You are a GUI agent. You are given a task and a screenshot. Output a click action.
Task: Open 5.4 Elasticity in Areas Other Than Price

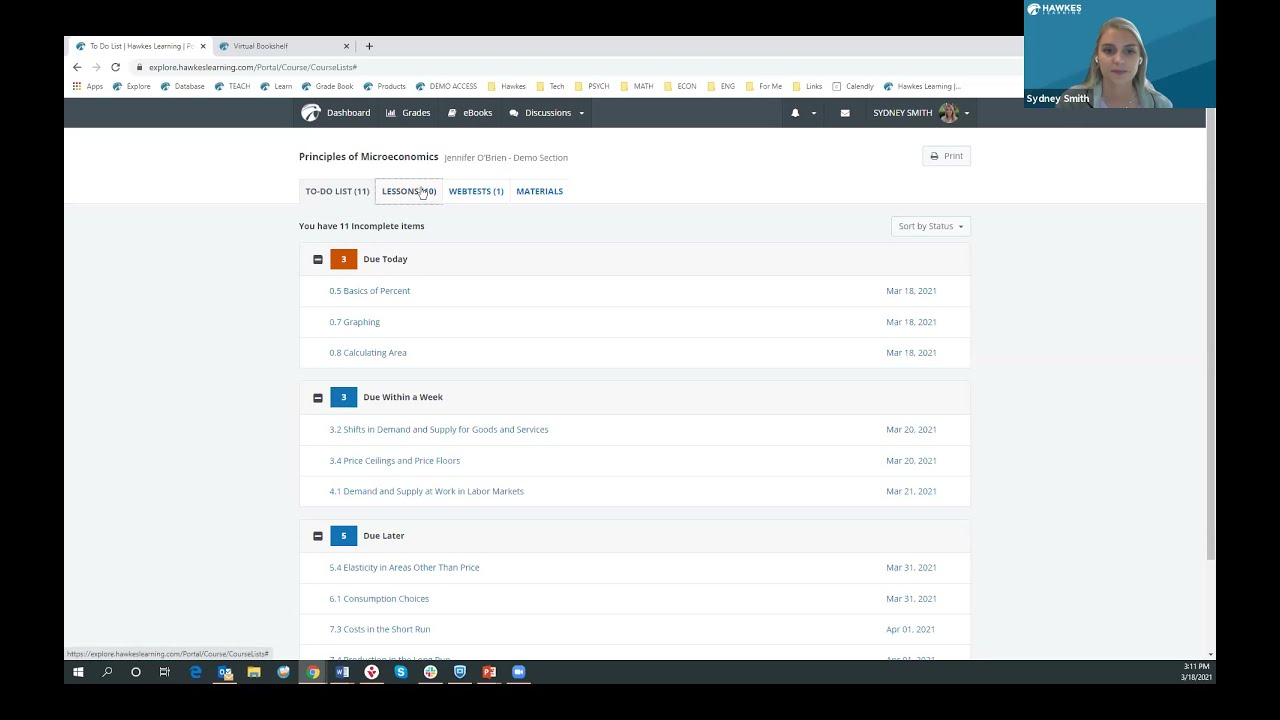pyautogui.click(x=405, y=567)
